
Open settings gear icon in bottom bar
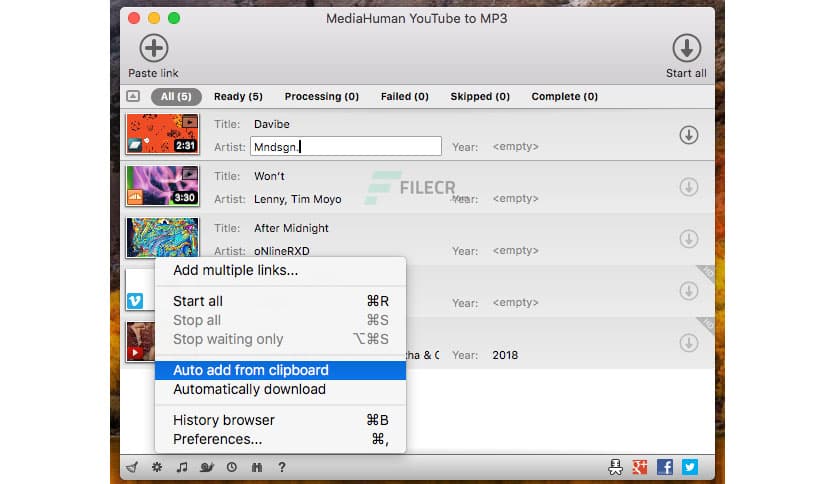(157, 467)
